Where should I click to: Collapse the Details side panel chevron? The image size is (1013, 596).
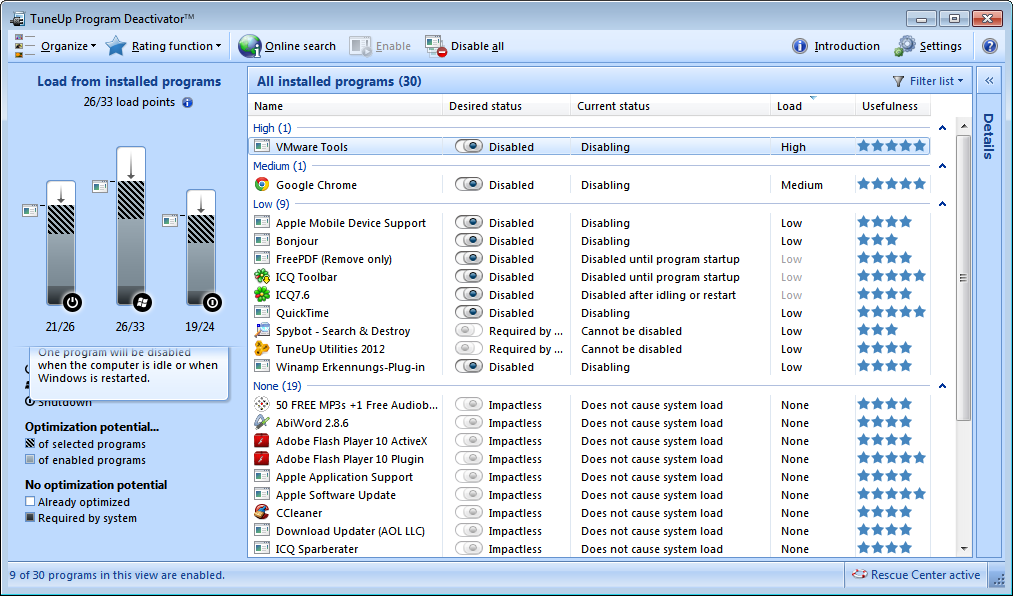[988, 81]
